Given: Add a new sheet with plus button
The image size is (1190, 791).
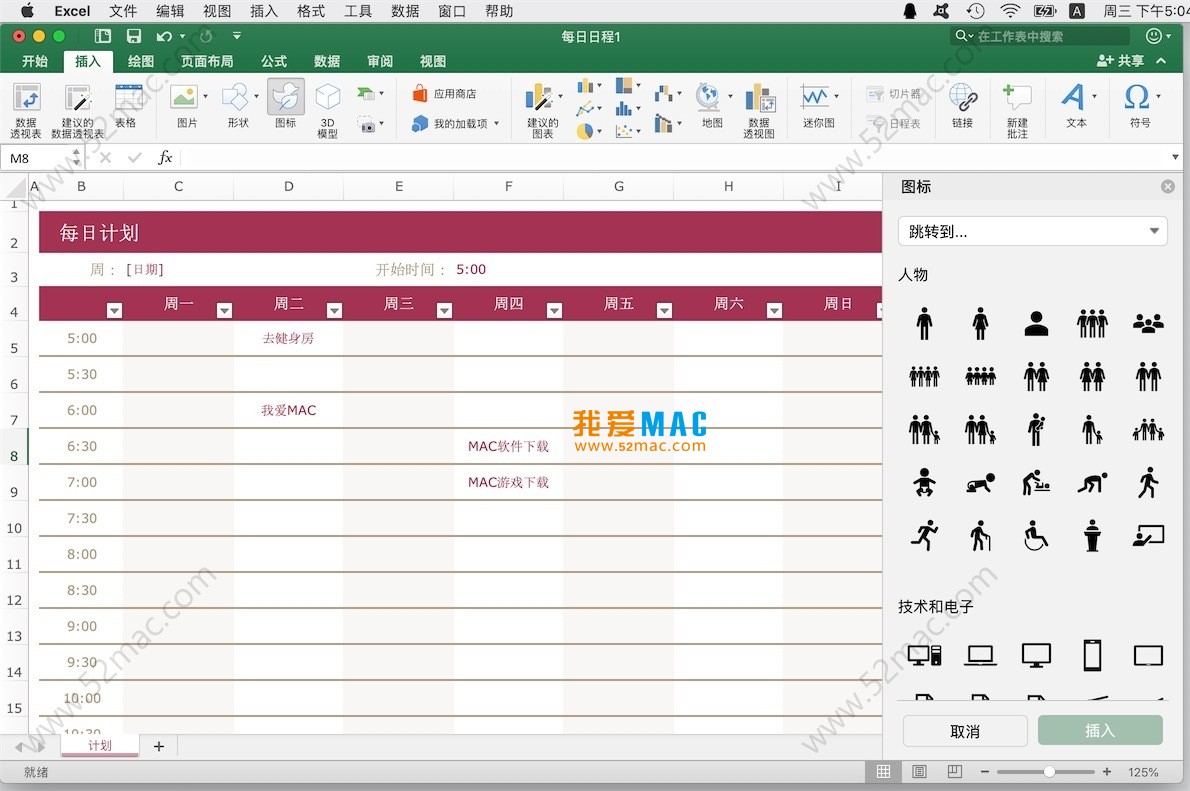Looking at the screenshot, I should point(159,746).
